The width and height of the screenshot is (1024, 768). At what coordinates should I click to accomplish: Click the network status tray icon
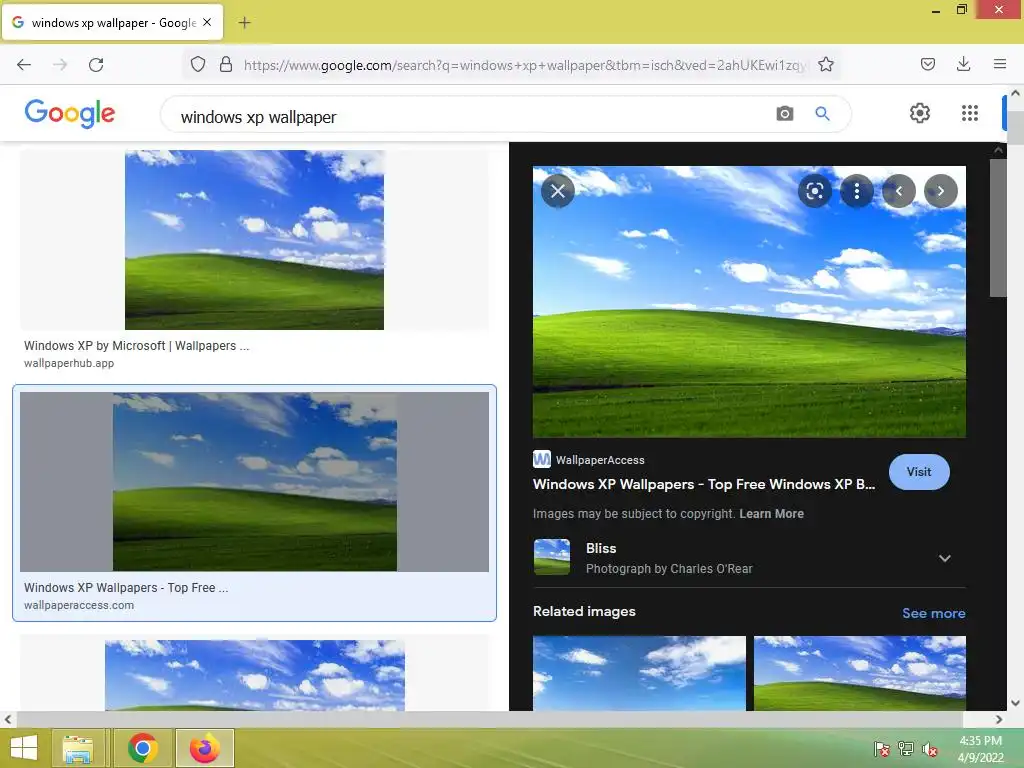[906, 749]
